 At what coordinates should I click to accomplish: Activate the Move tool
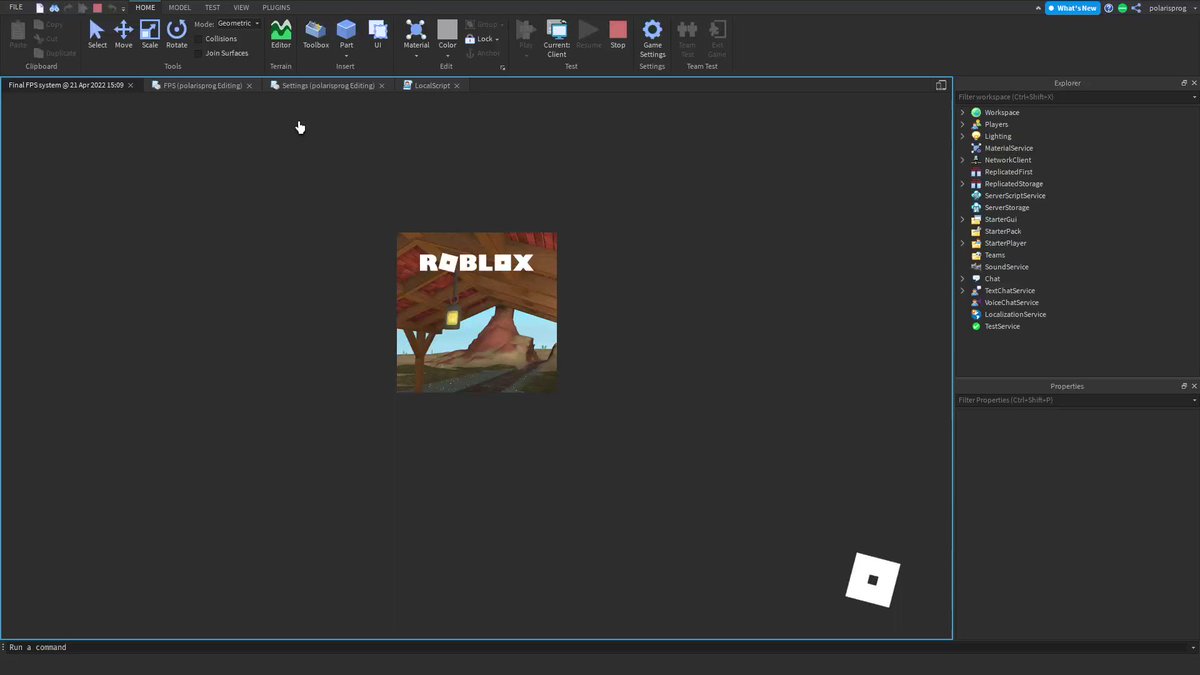pyautogui.click(x=123, y=34)
